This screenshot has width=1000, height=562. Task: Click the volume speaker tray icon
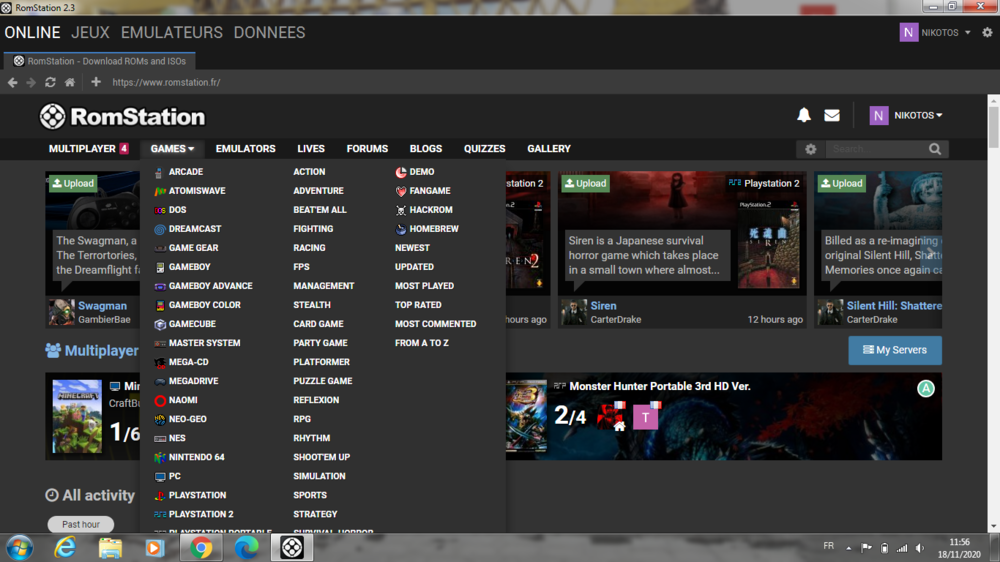[x=920, y=548]
